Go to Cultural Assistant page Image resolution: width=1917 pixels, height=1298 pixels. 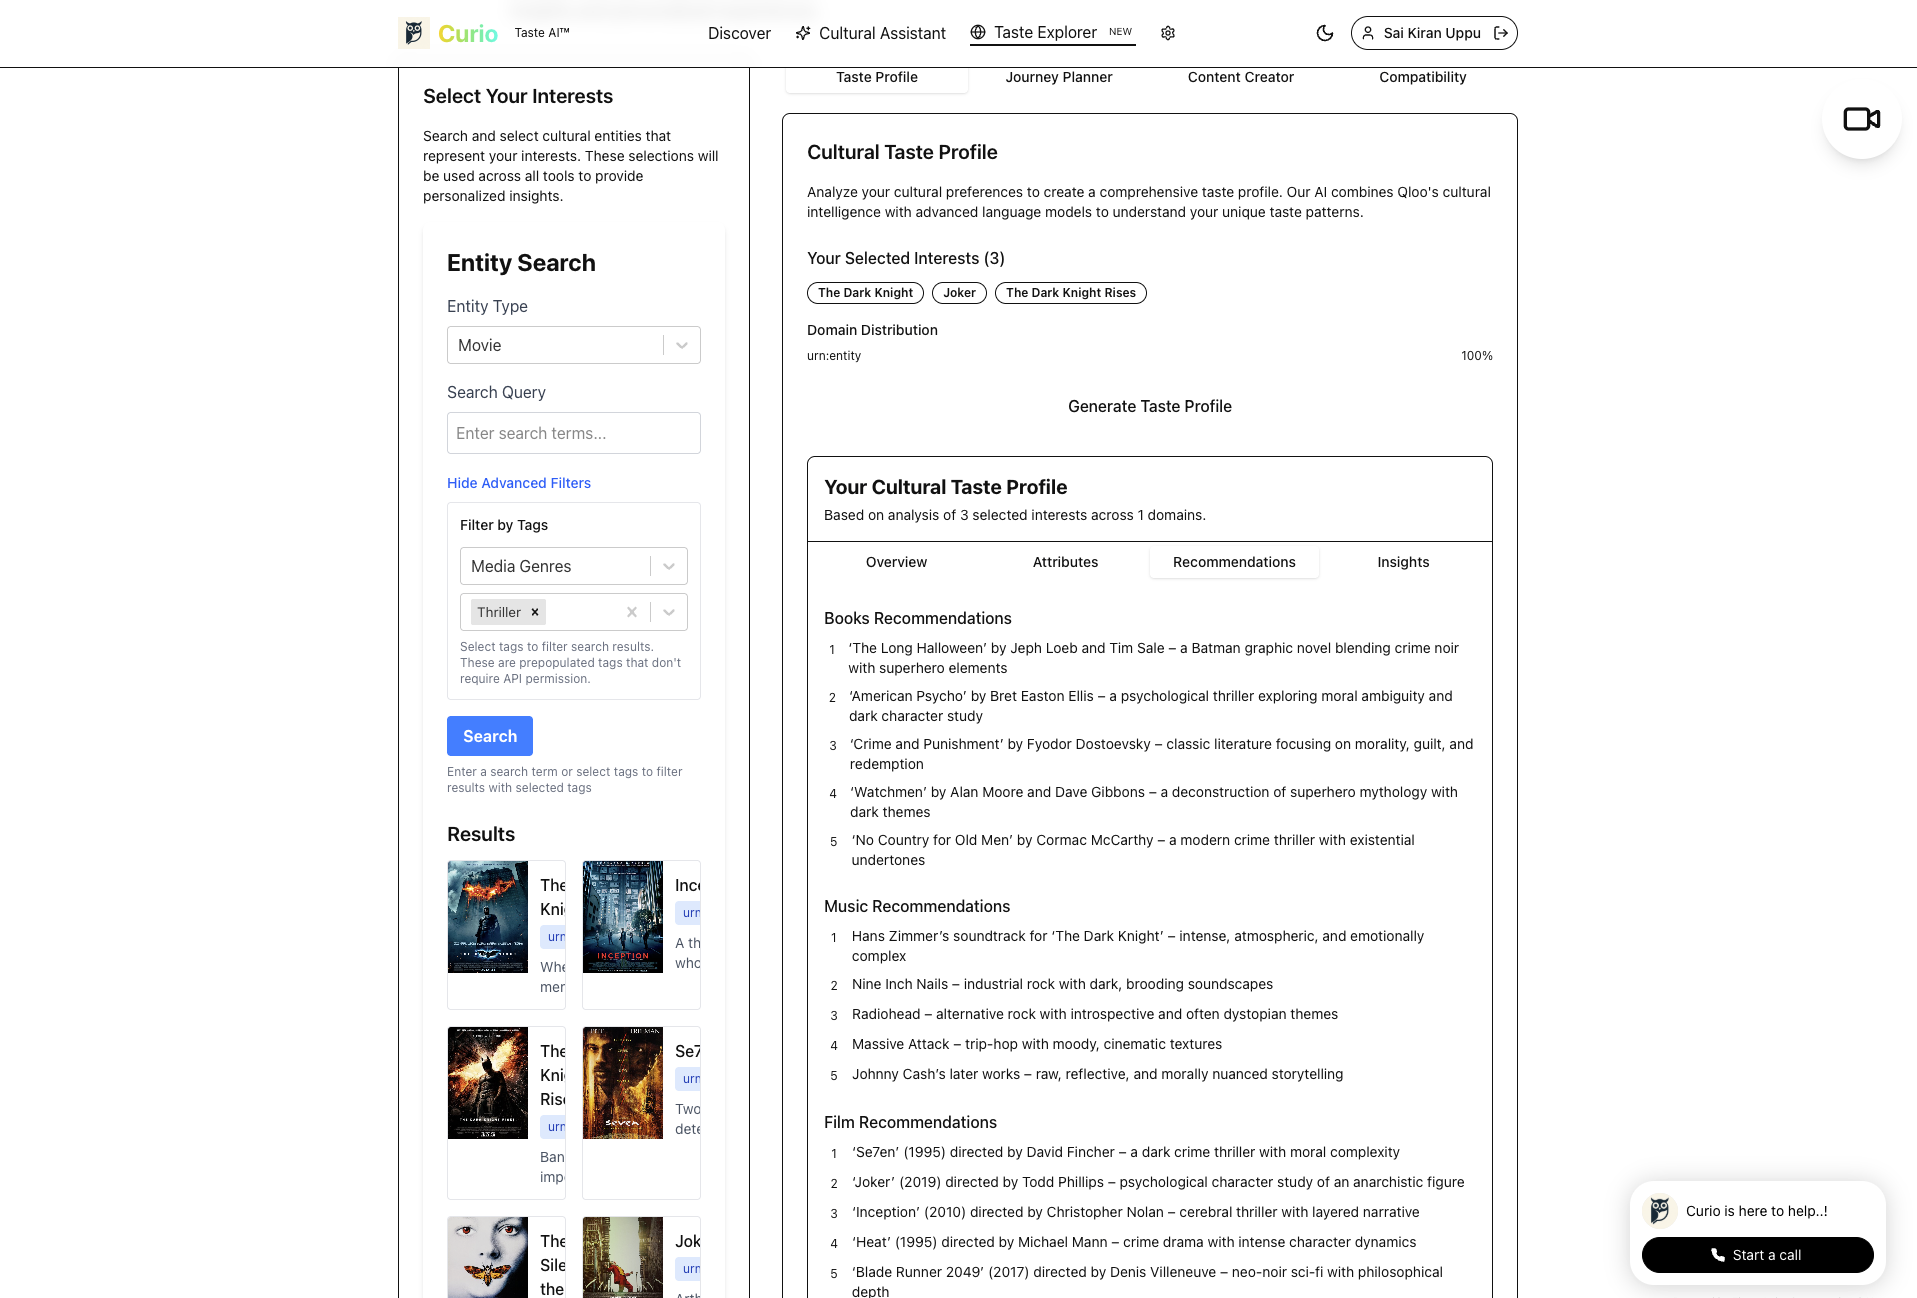point(870,33)
